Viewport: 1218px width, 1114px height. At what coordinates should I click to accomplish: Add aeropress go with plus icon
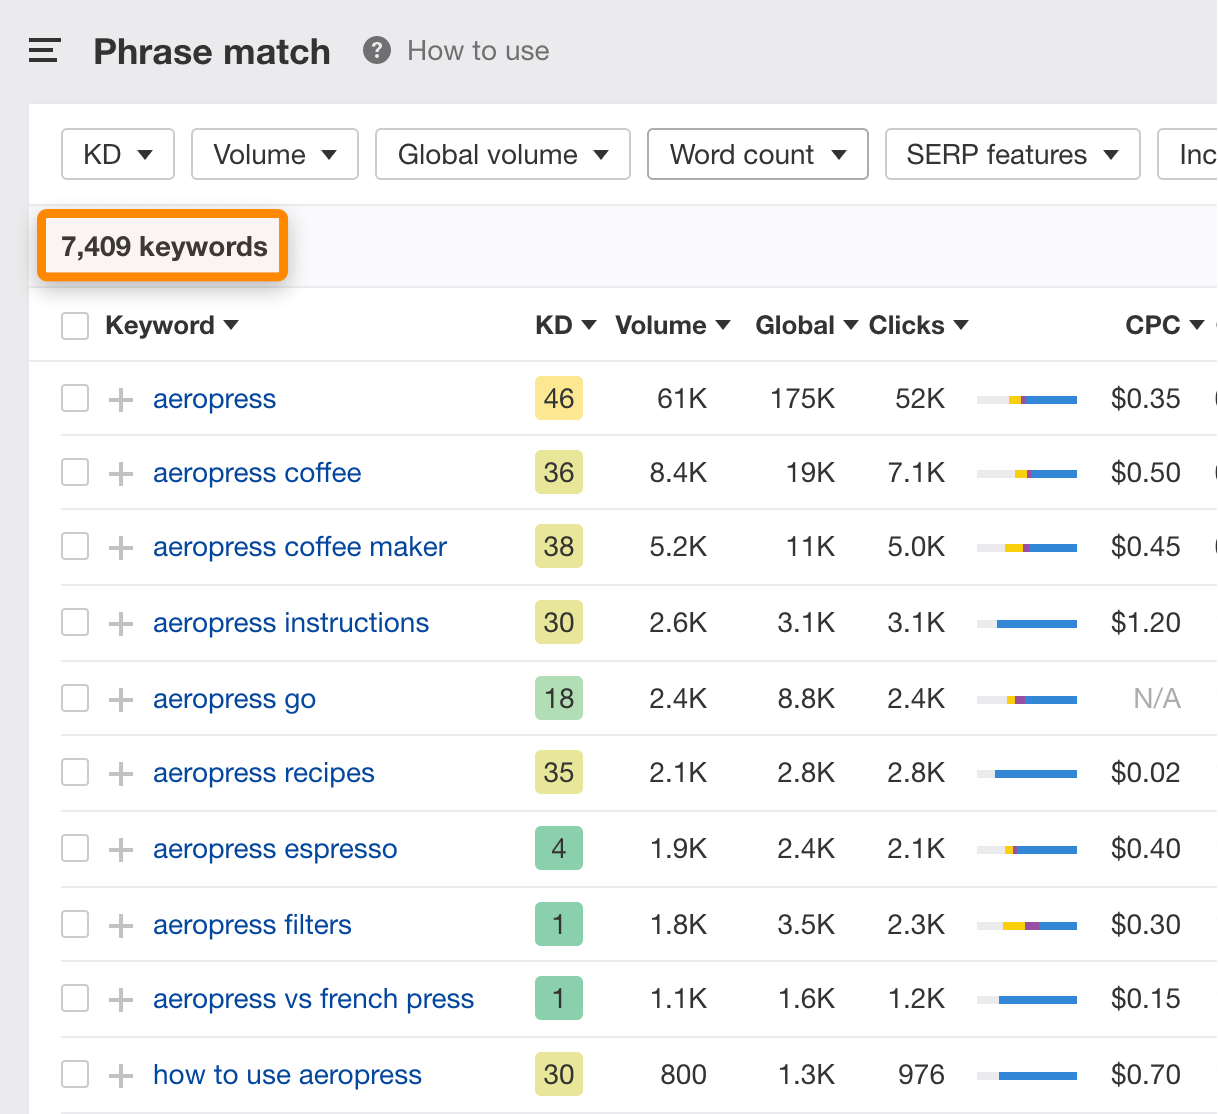coord(121,700)
